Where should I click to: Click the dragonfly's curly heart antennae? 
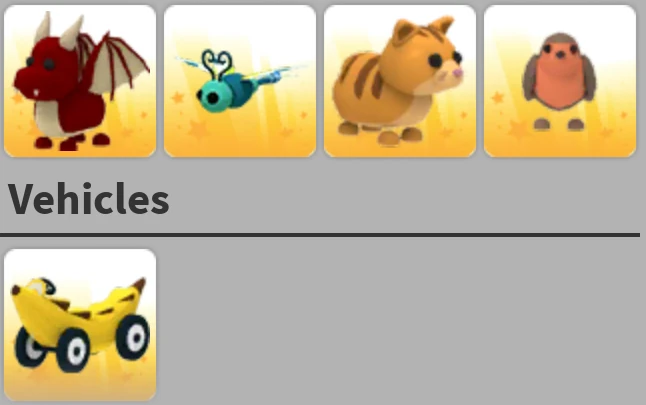click(217, 63)
